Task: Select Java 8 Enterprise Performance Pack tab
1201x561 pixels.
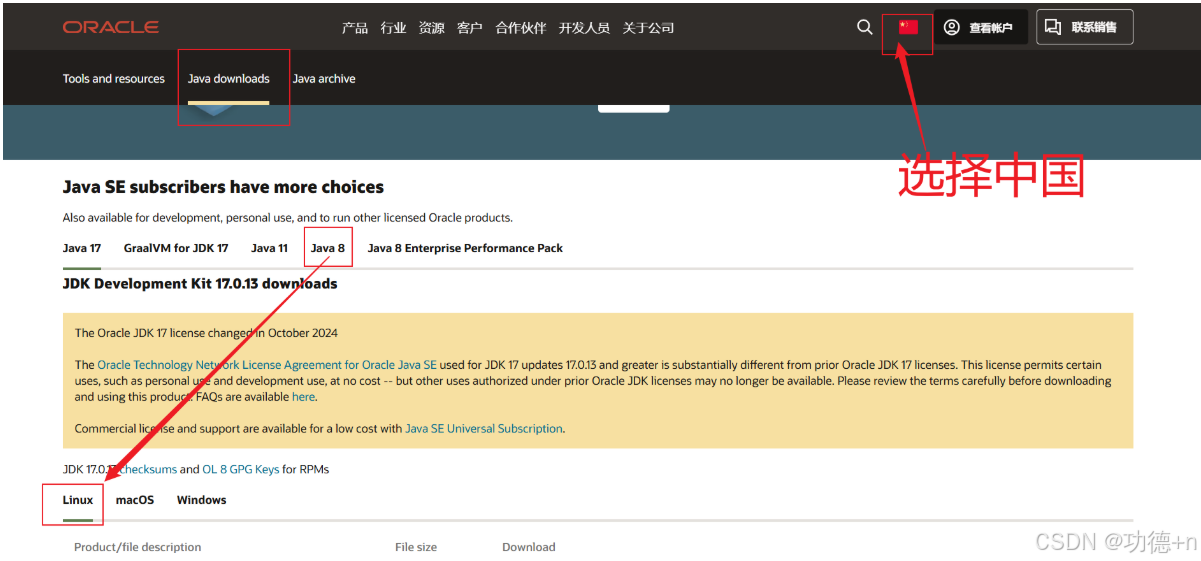Action: 465,248
